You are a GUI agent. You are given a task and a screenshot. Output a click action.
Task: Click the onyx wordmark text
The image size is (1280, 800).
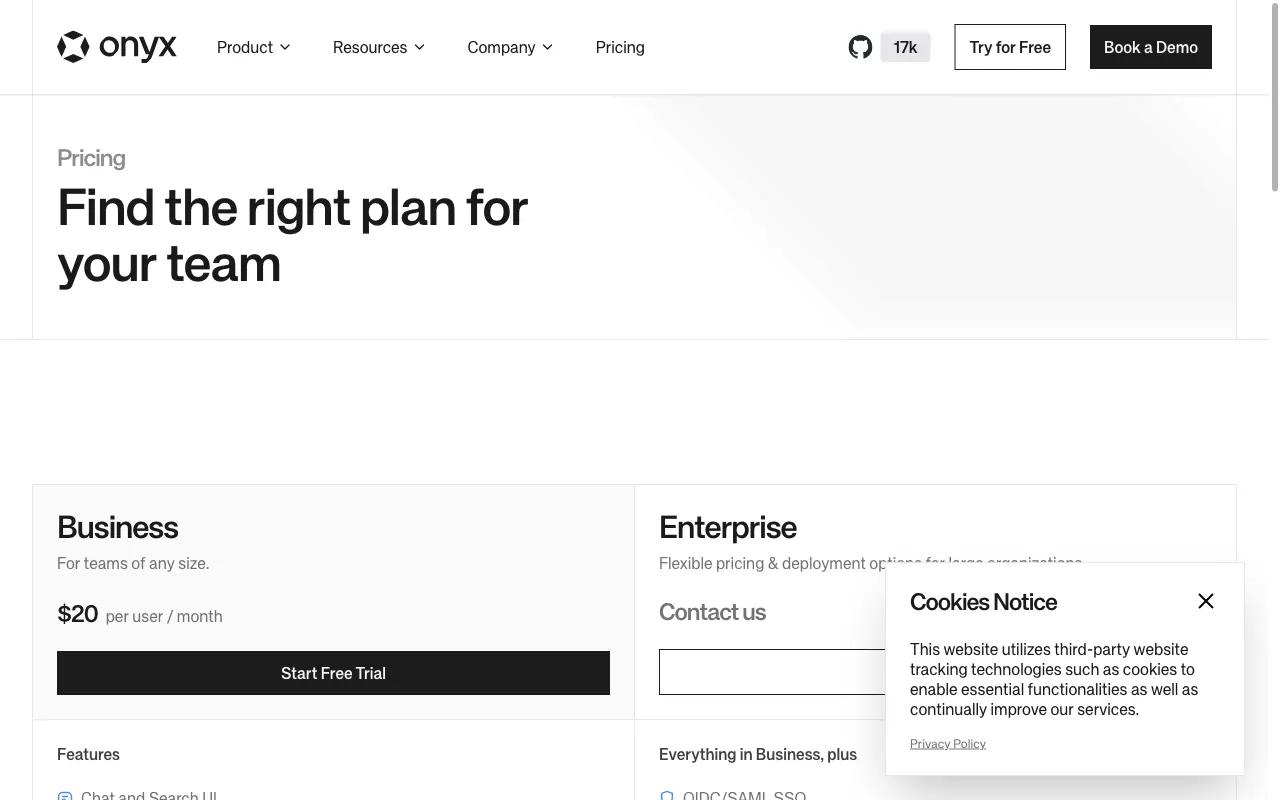pyautogui.click(x=138, y=47)
